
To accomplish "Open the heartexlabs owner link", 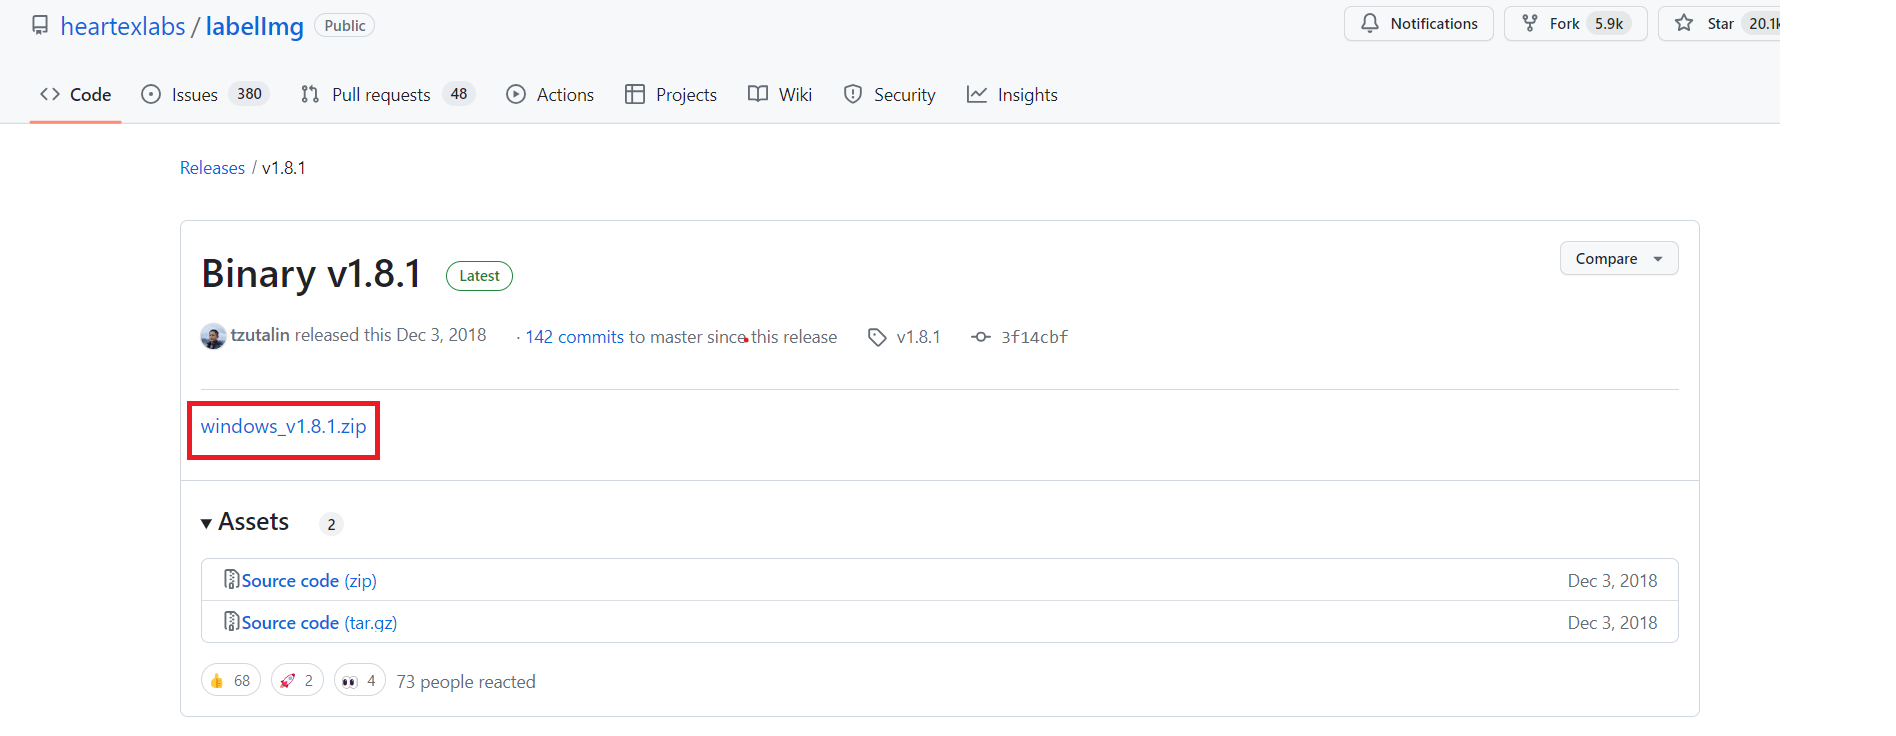I will pos(123,26).
